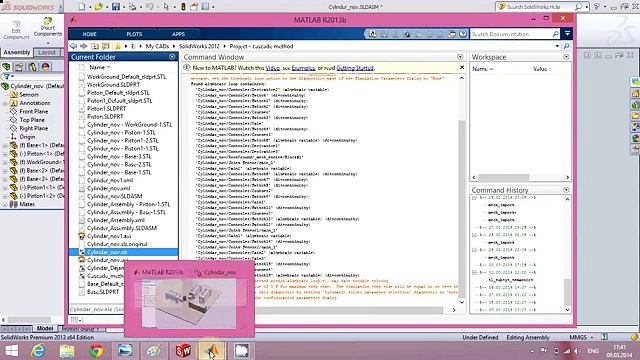The height and width of the screenshot is (360, 640).
Task: Click the SolidWorks Help question-mark icon
Action: click(597, 7)
